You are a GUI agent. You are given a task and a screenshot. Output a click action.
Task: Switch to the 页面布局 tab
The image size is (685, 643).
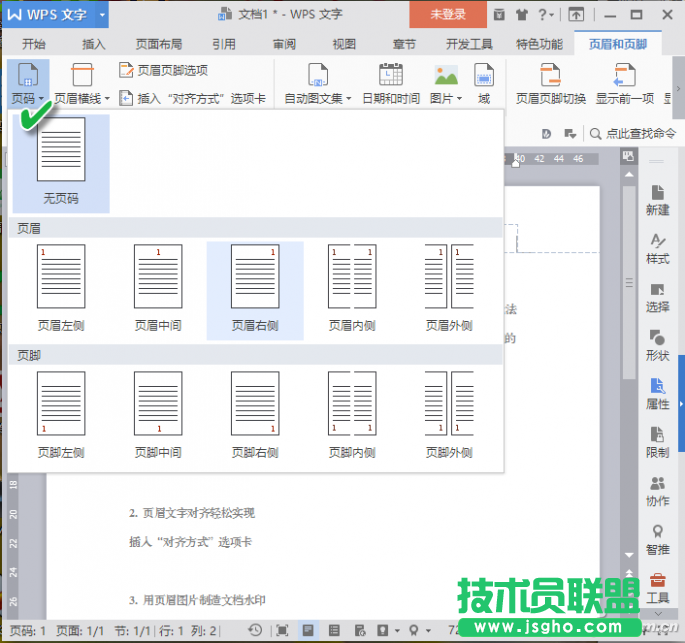pyautogui.click(x=159, y=44)
